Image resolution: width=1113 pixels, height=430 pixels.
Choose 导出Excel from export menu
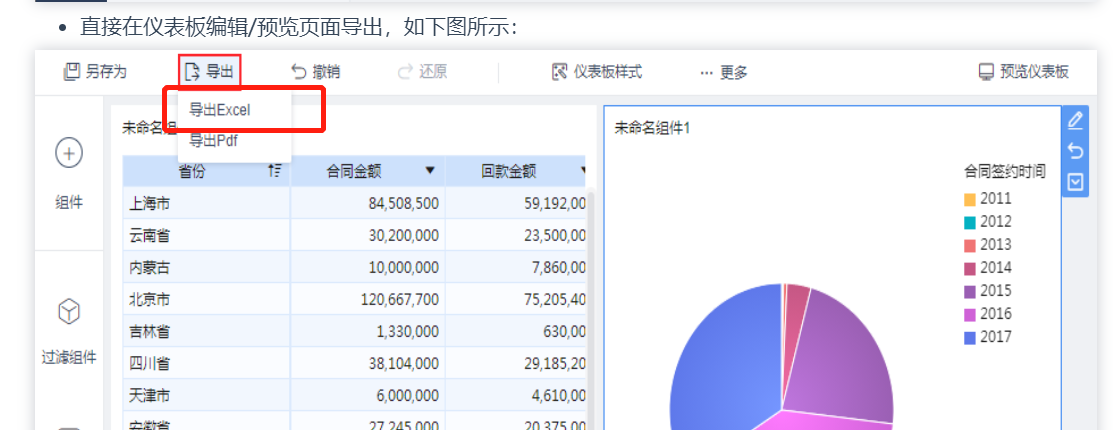click(220, 110)
